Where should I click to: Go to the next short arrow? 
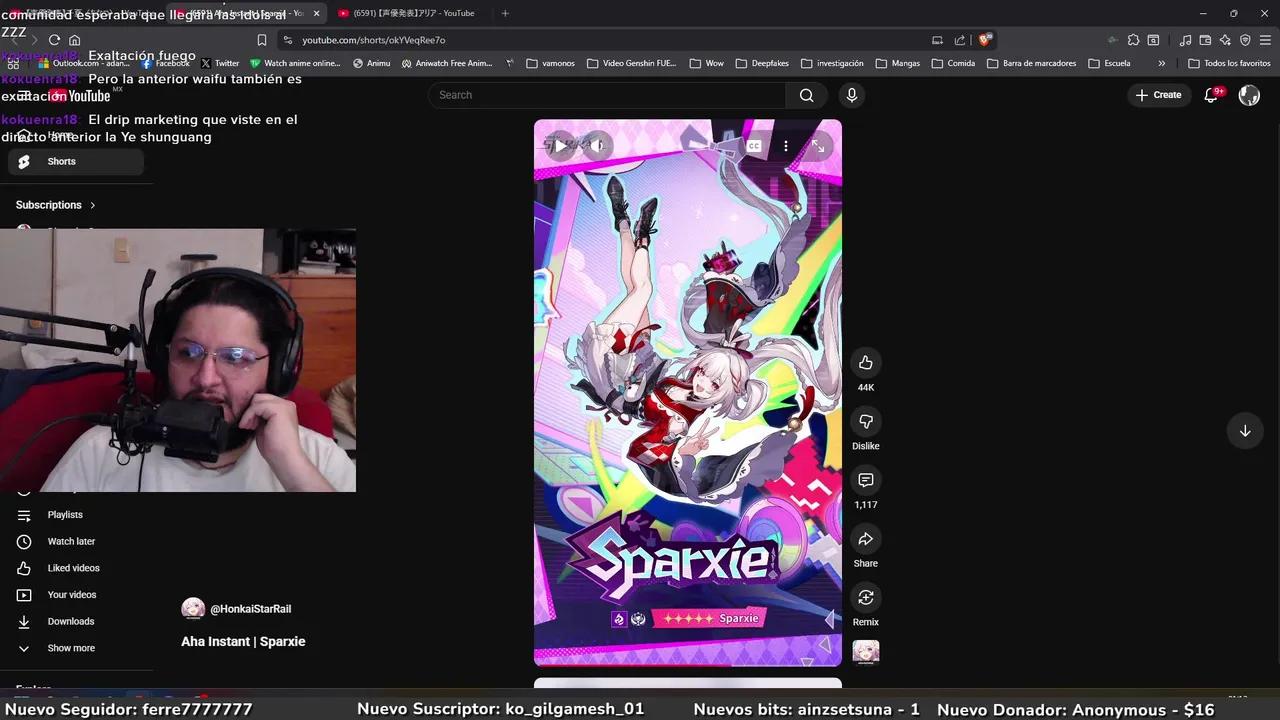[1245, 431]
